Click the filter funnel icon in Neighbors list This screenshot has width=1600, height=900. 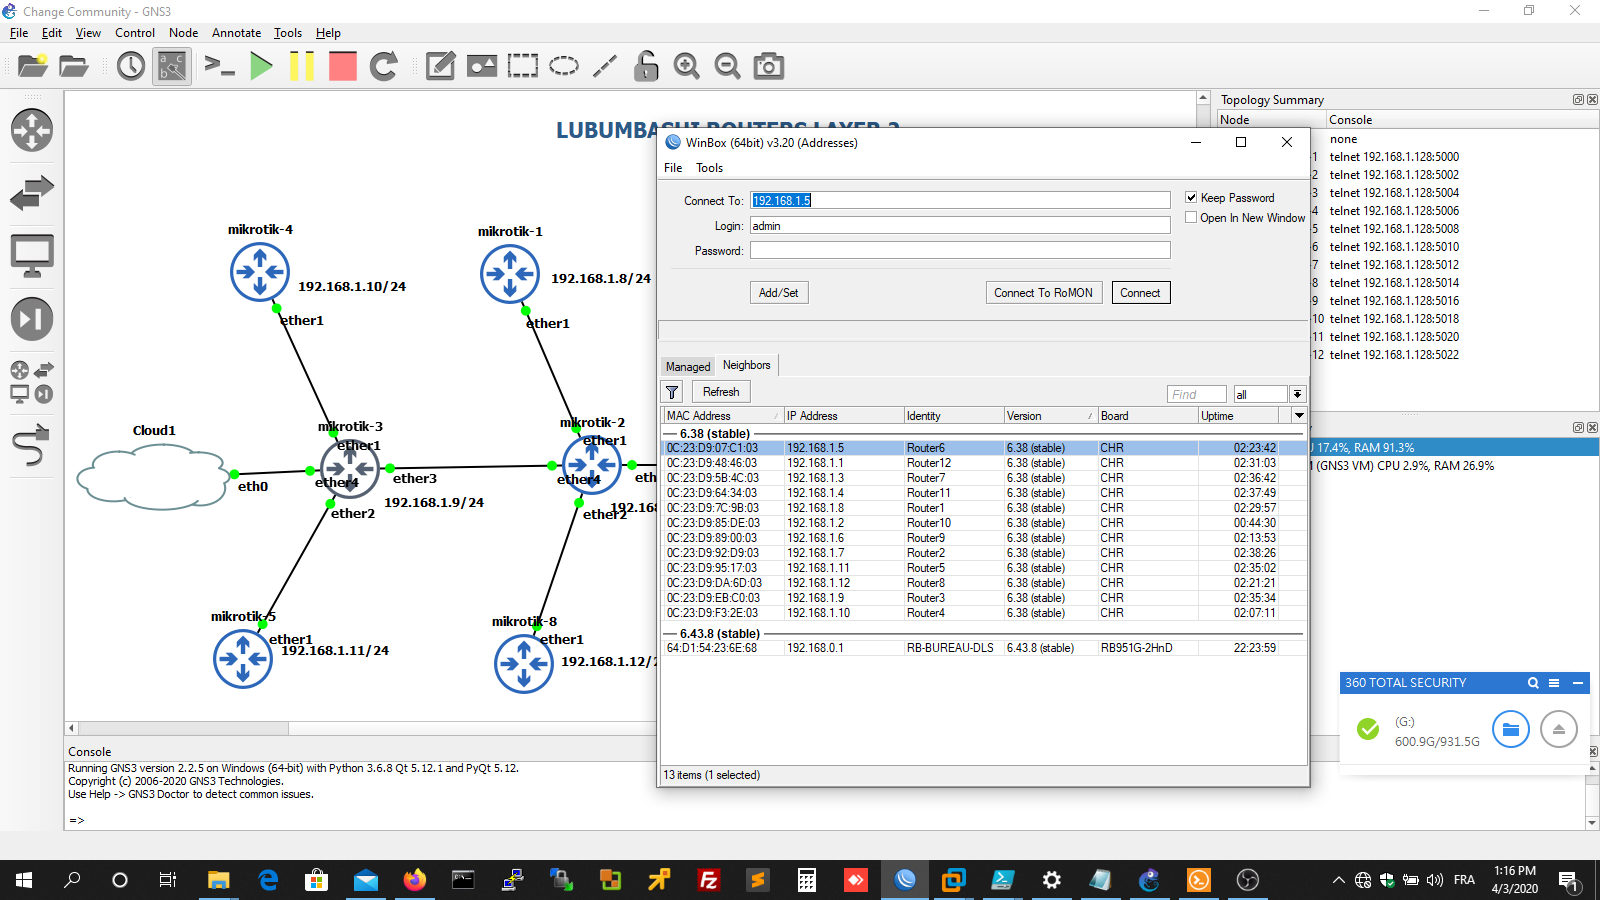coord(671,391)
